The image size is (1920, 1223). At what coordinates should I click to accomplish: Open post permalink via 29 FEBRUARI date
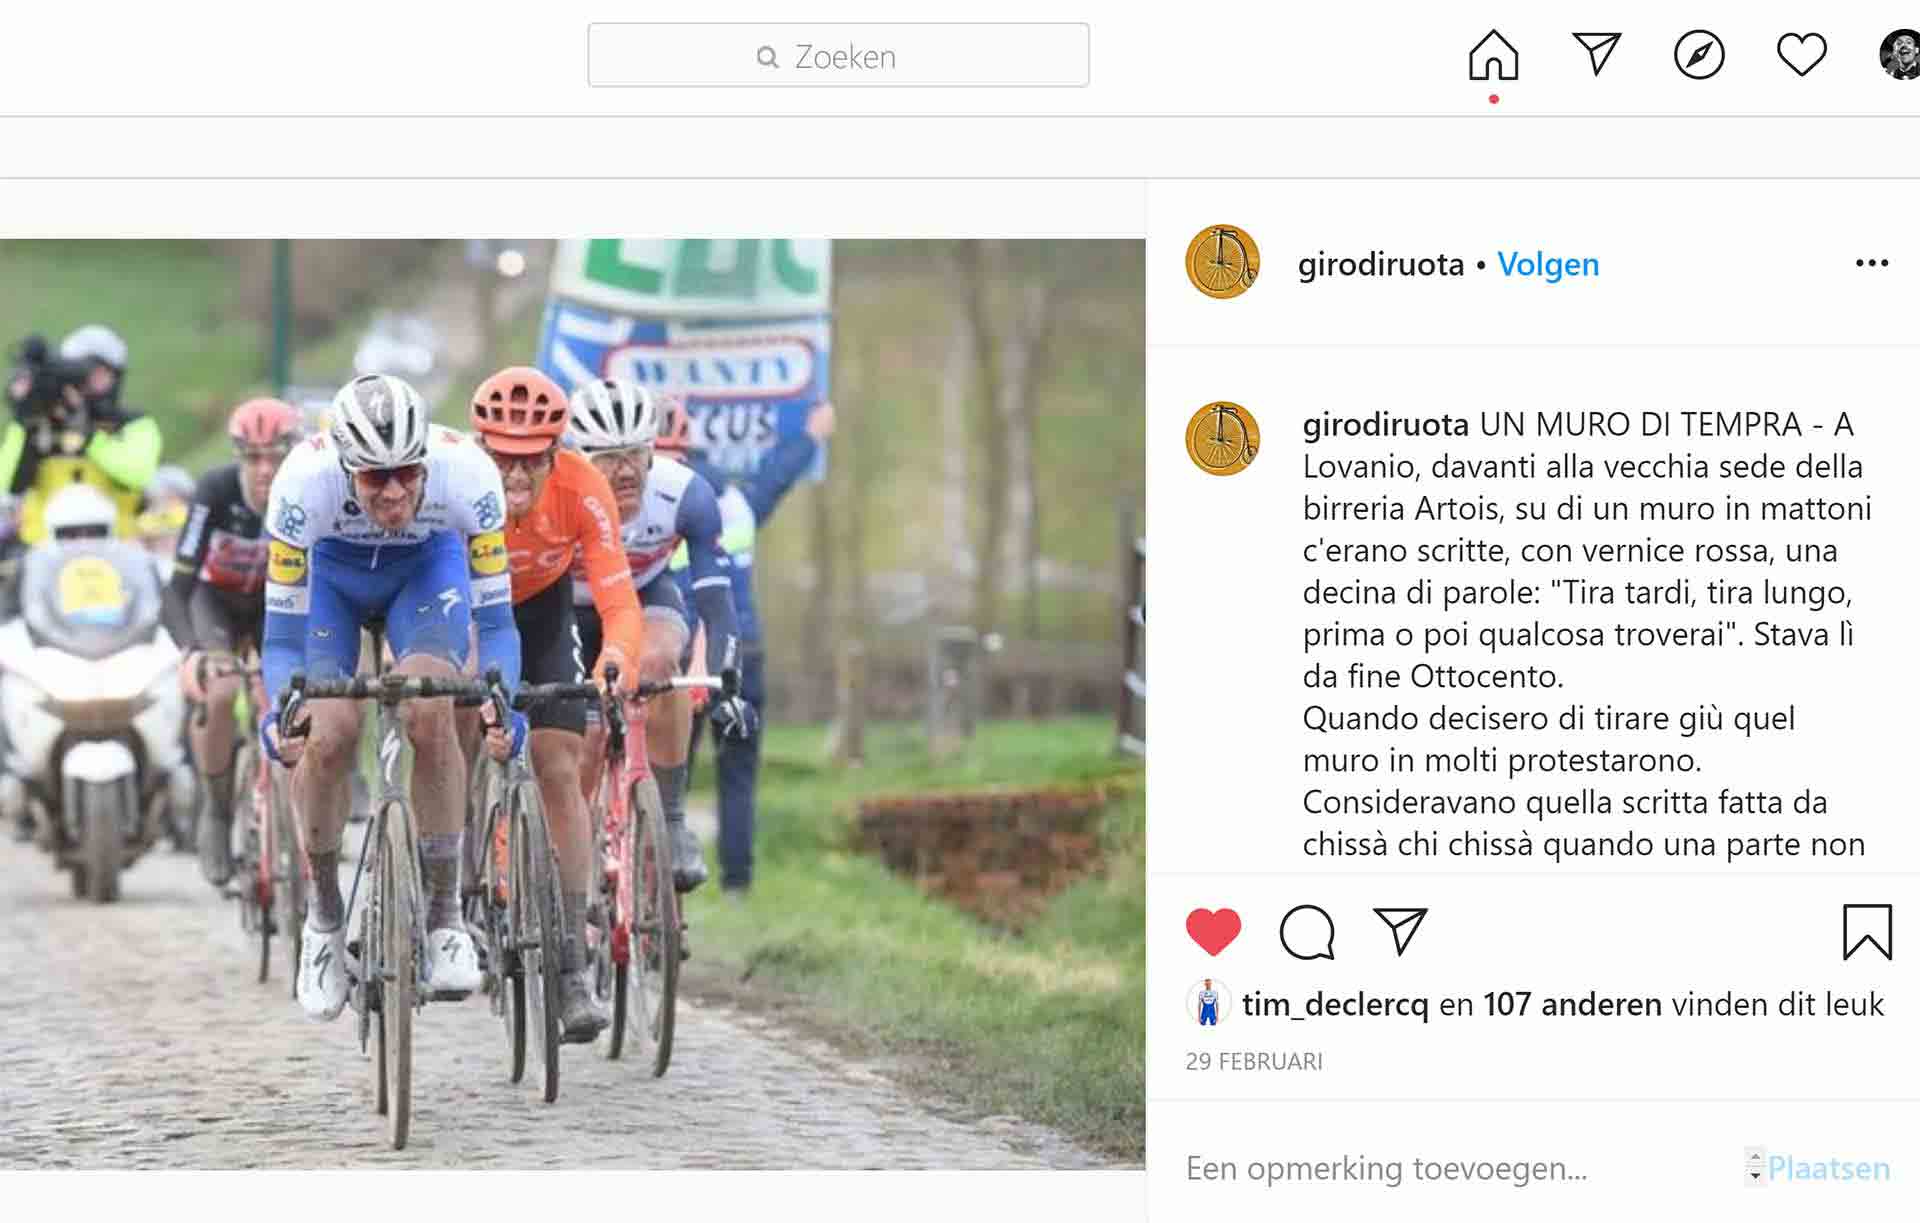point(1254,1061)
